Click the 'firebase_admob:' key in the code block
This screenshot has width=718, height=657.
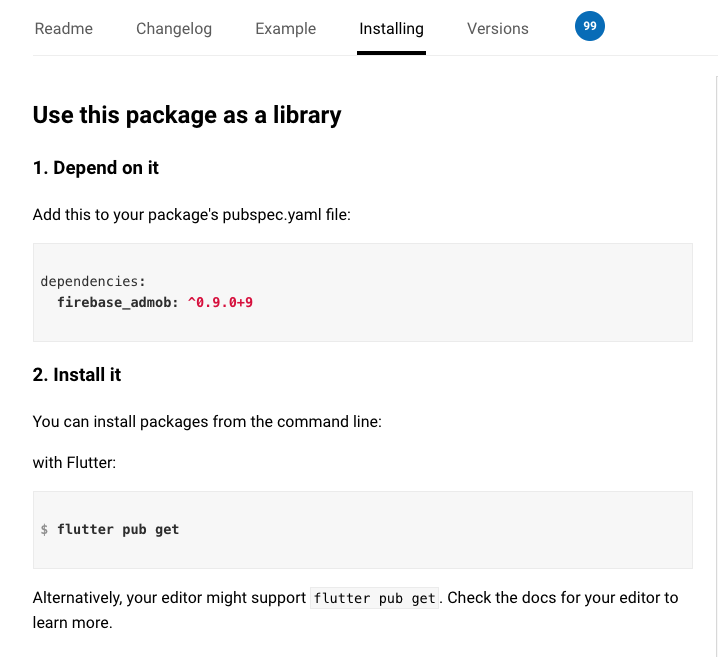118,302
